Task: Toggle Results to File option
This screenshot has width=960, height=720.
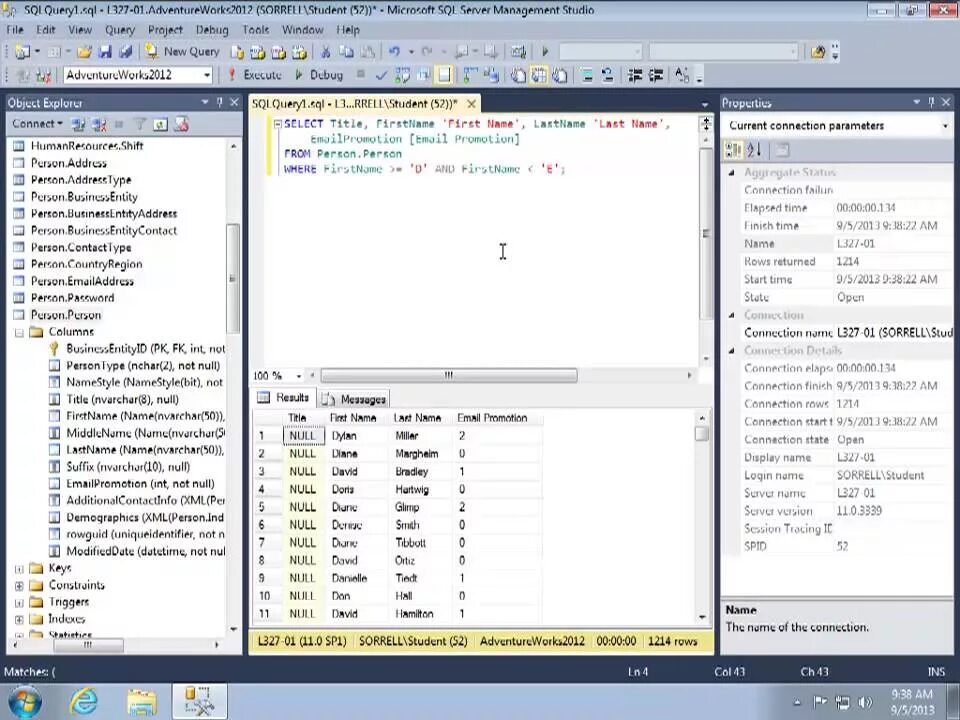Action: point(560,75)
